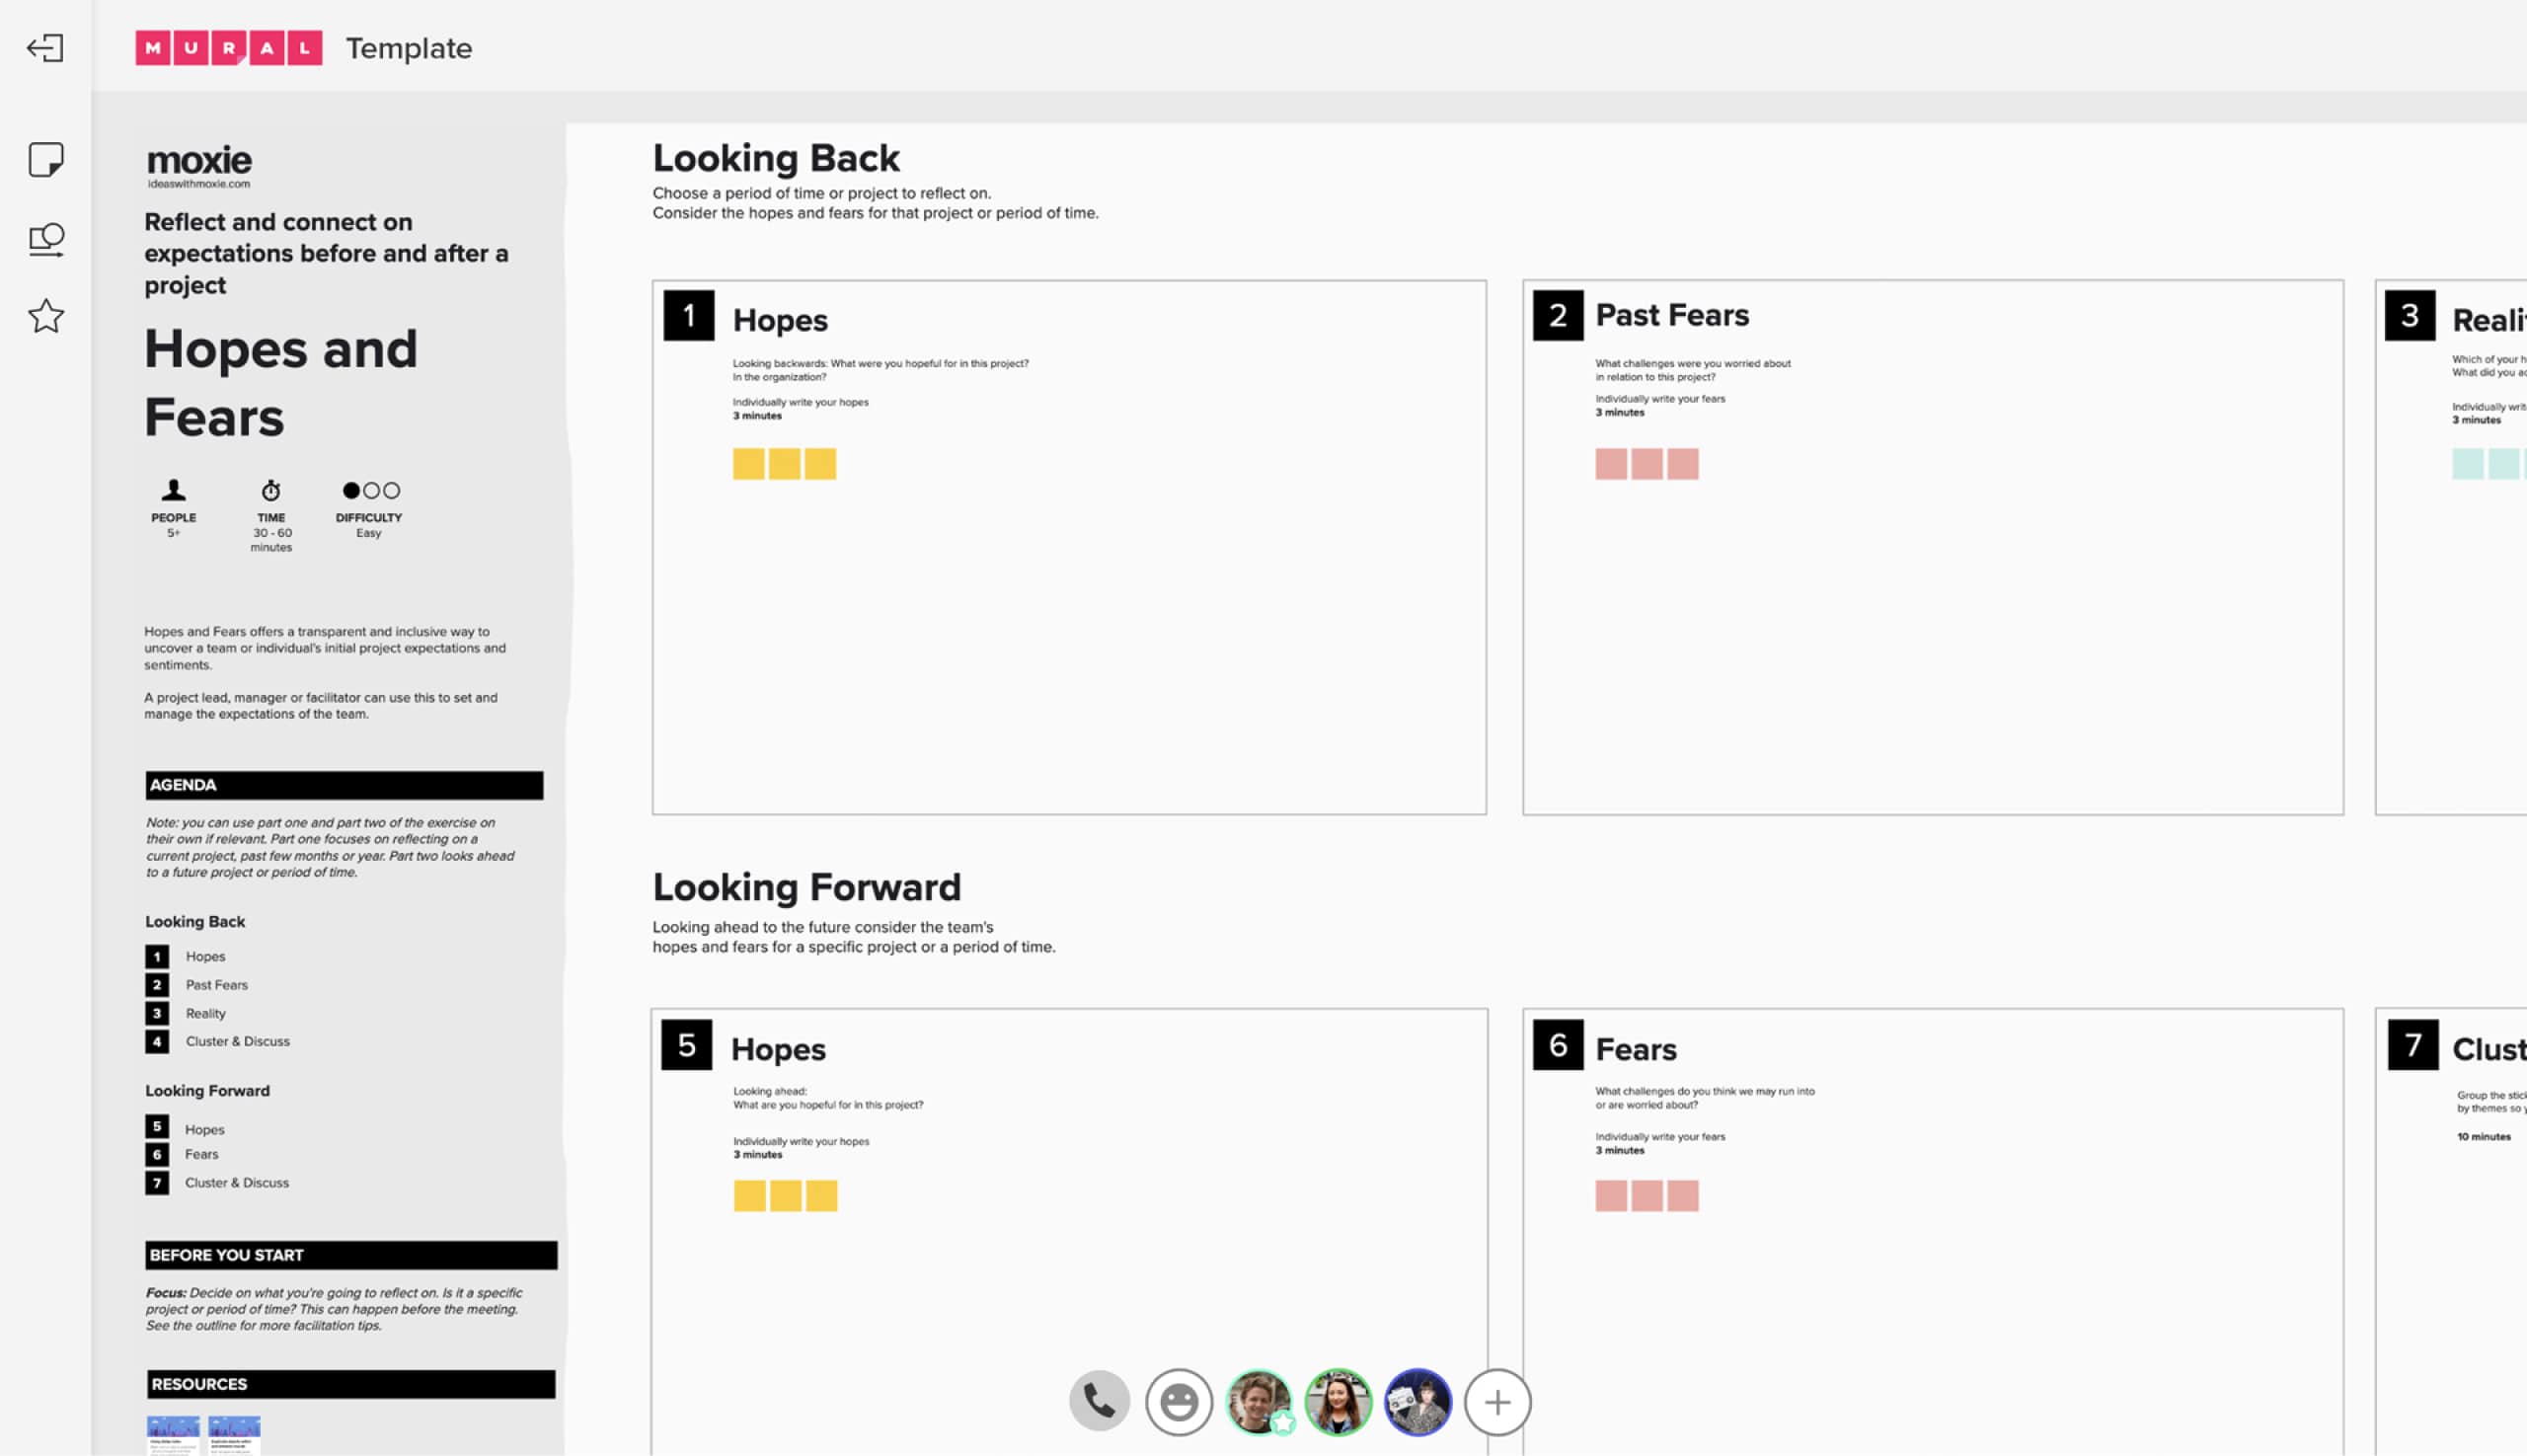The width and height of the screenshot is (2527, 1456).
Task: Click the facilitator avatar with star badge
Action: click(x=1258, y=1401)
